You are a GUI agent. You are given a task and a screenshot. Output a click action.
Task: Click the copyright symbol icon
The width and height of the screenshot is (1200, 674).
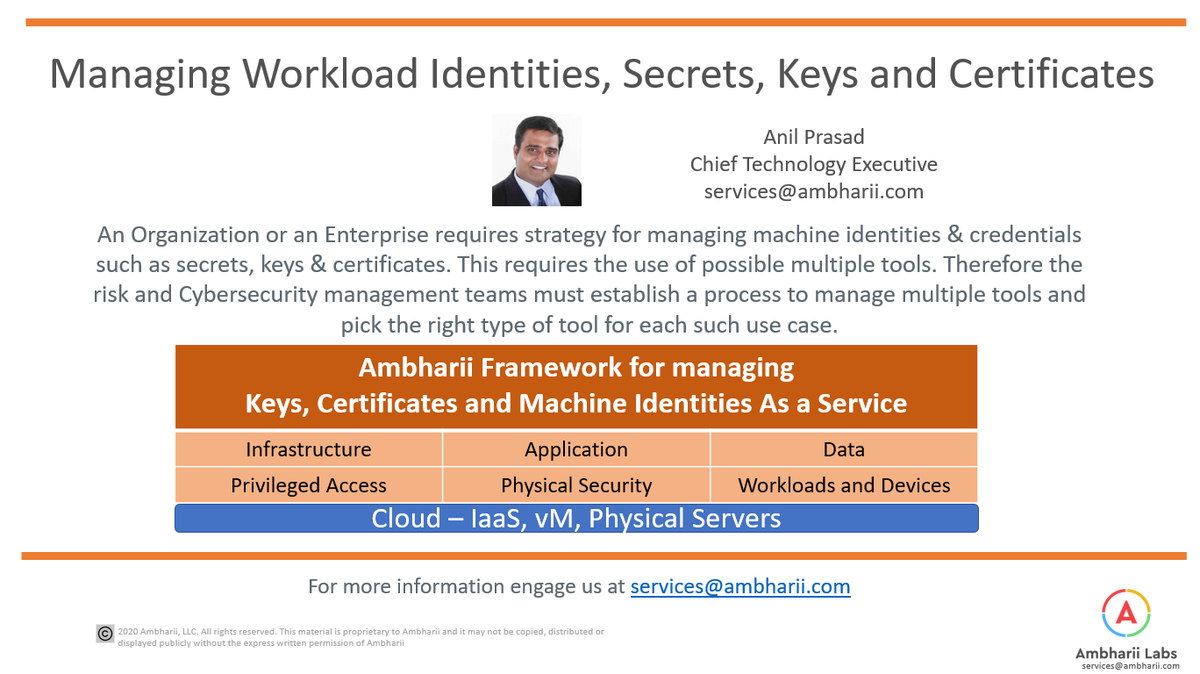click(104, 633)
